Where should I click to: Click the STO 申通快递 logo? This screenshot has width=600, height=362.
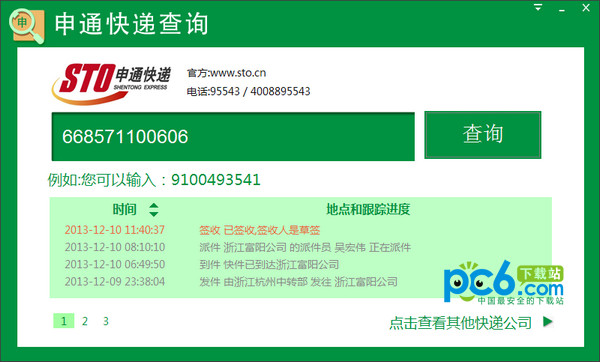coord(111,83)
